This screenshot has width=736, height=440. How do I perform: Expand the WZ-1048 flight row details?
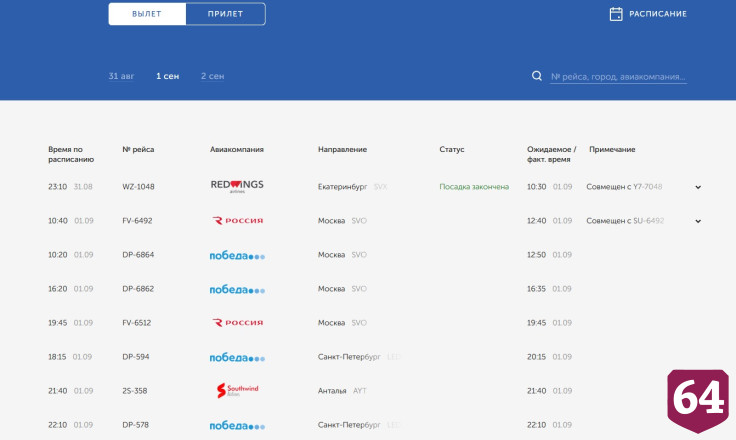(x=698, y=187)
